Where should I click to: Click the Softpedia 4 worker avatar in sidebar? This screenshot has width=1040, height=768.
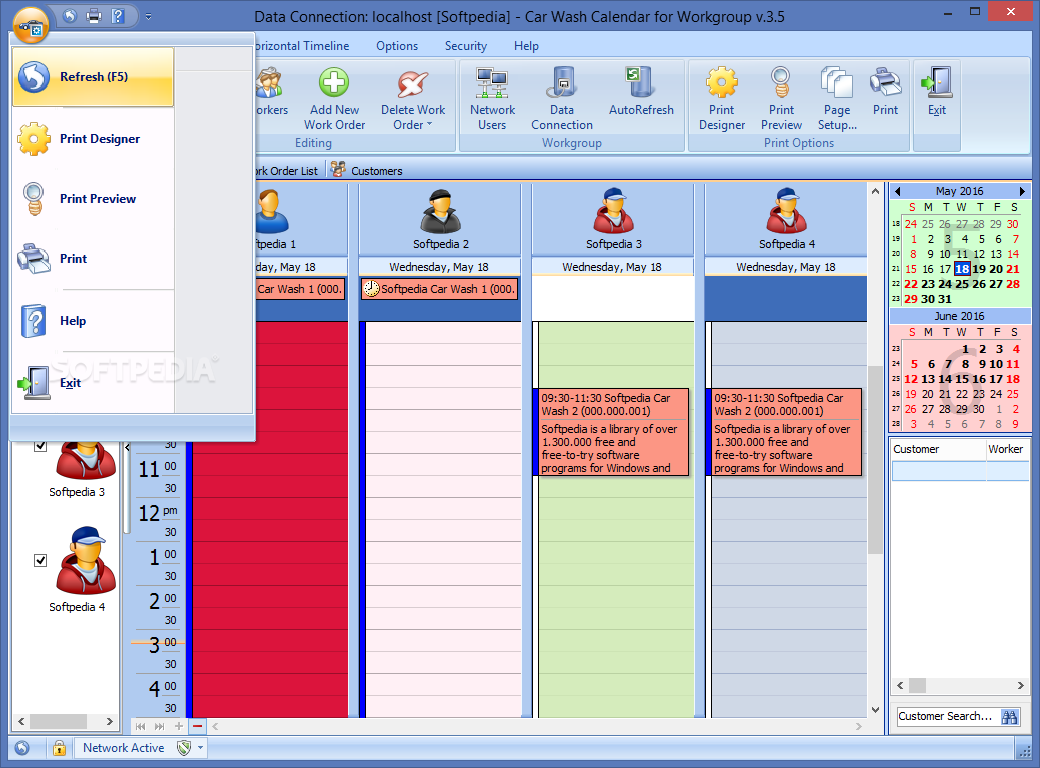tap(86, 560)
